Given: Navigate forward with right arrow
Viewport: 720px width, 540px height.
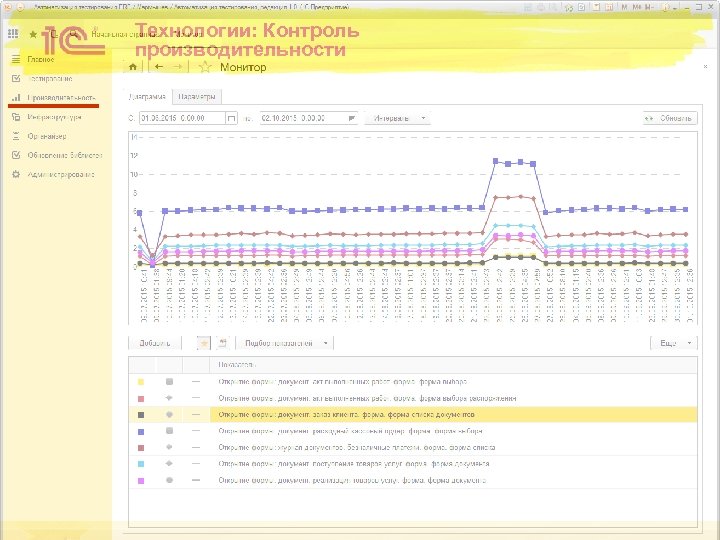Looking at the screenshot, I should click(177, 67).
